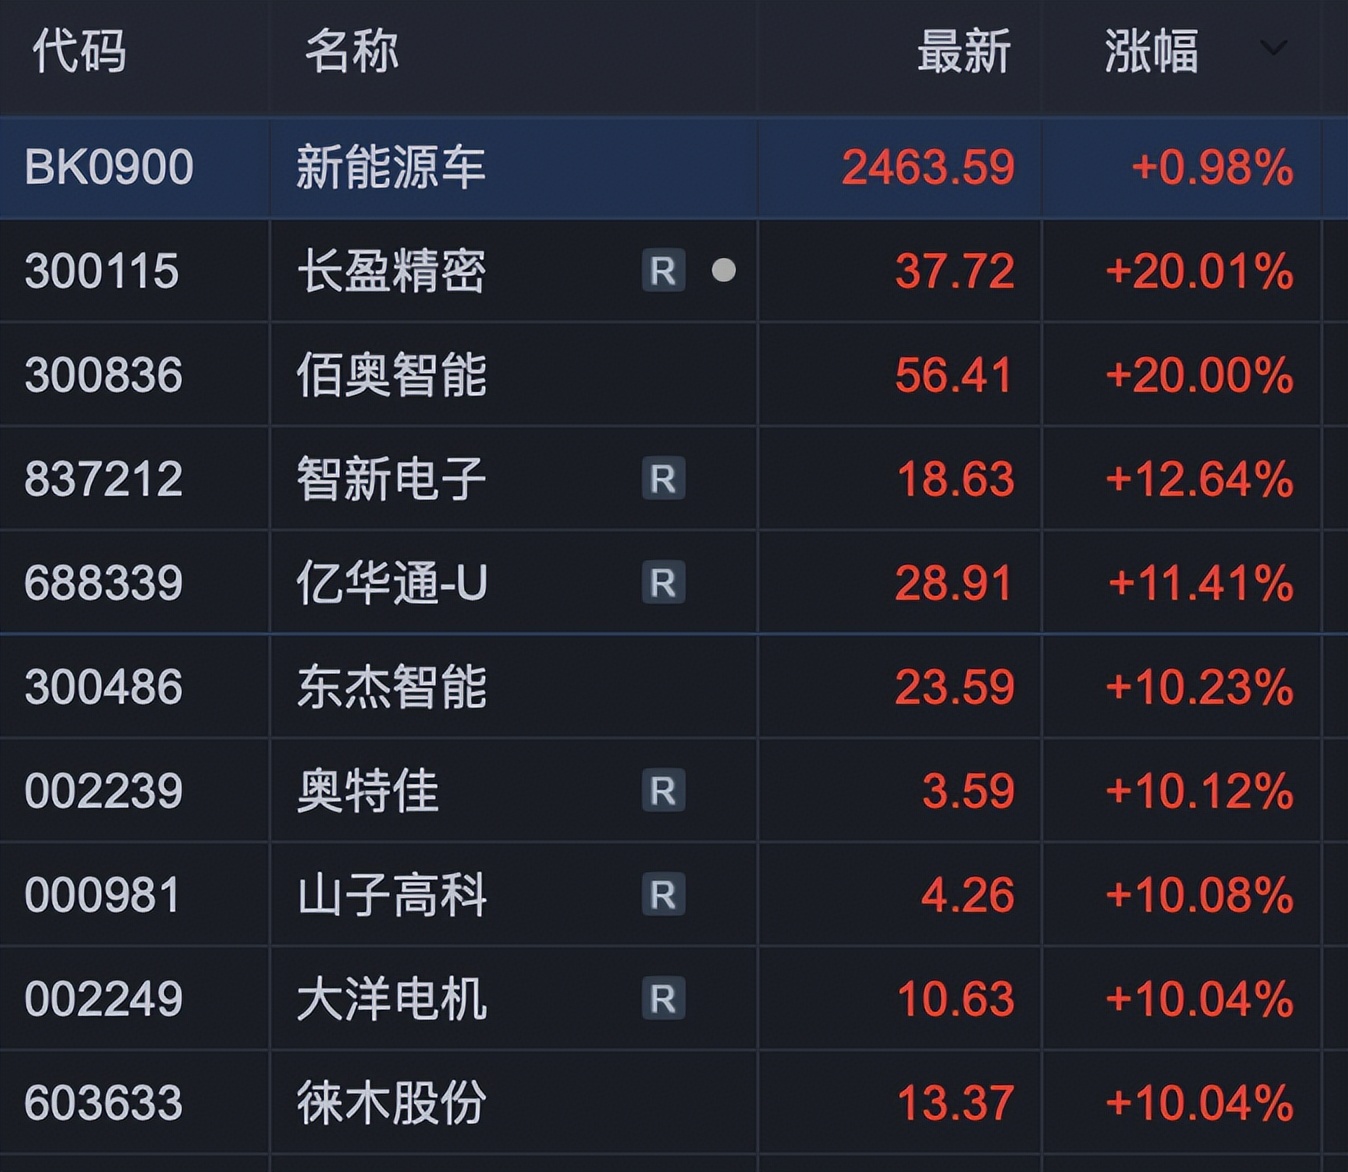Click stock code 000981
This screenshot has width=1348, height=1172.
click(103, 895)
